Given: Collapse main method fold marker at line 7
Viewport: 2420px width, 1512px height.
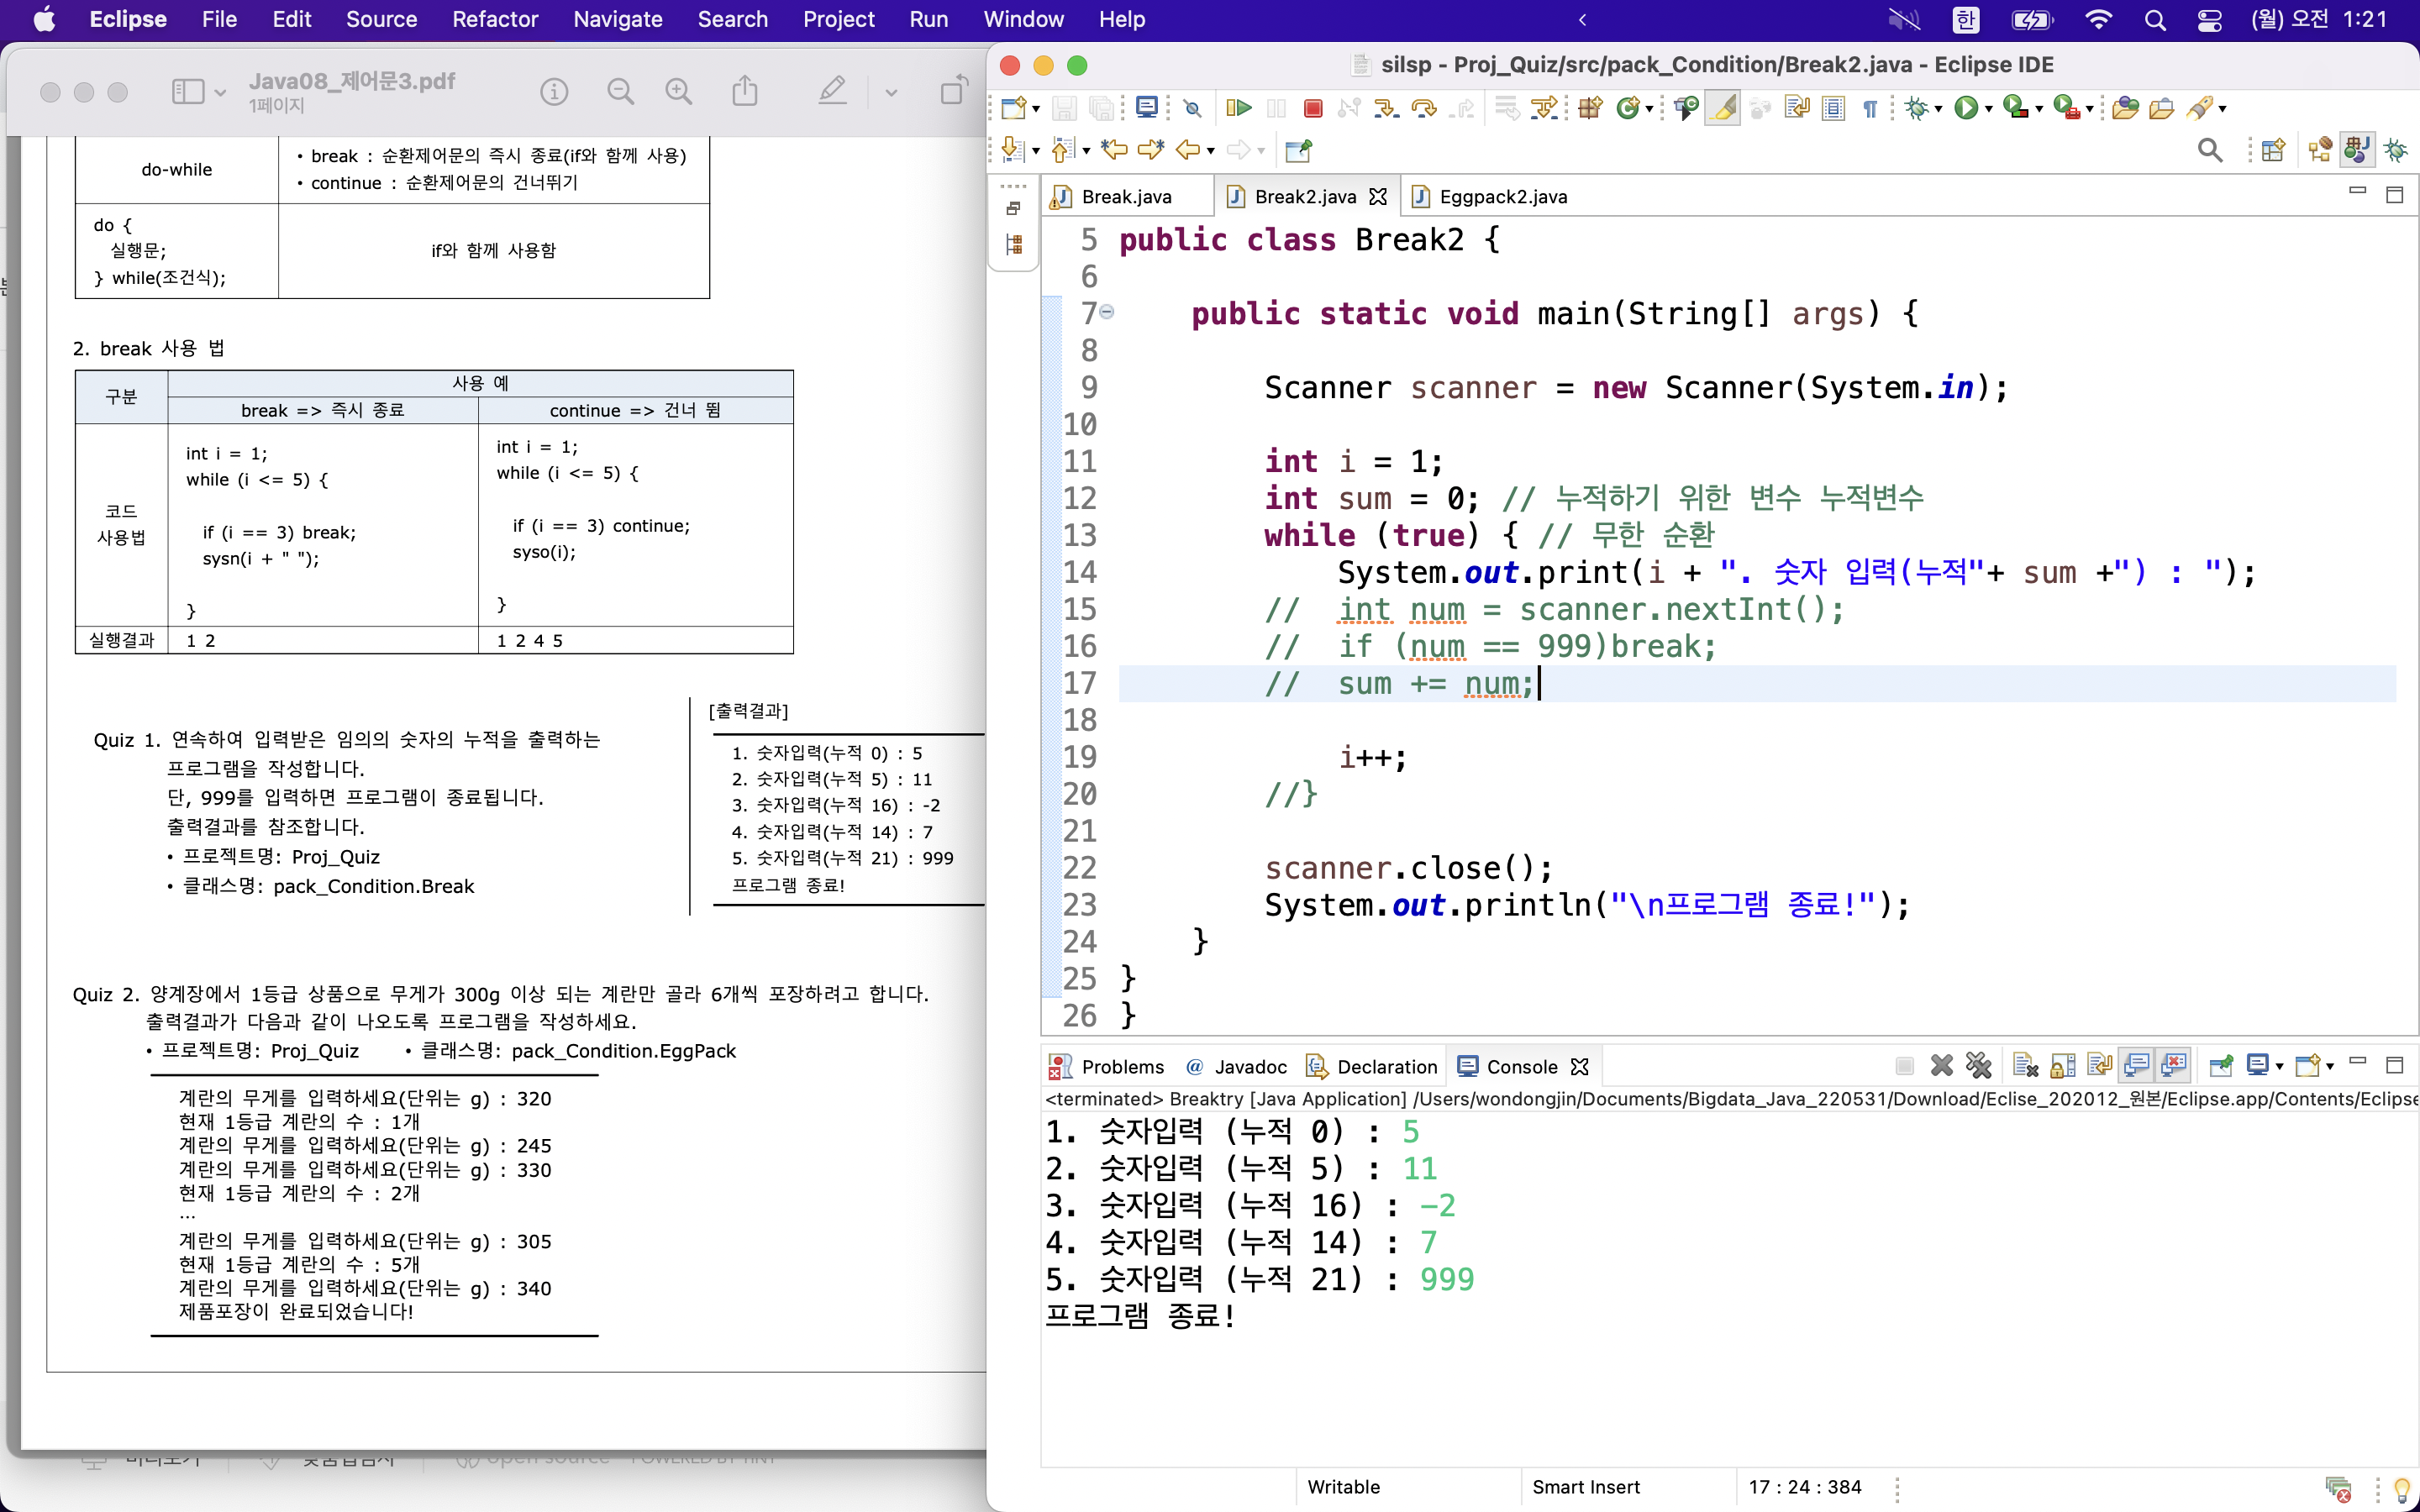Looking at the screenshot, I should (x=1107, y=313).
